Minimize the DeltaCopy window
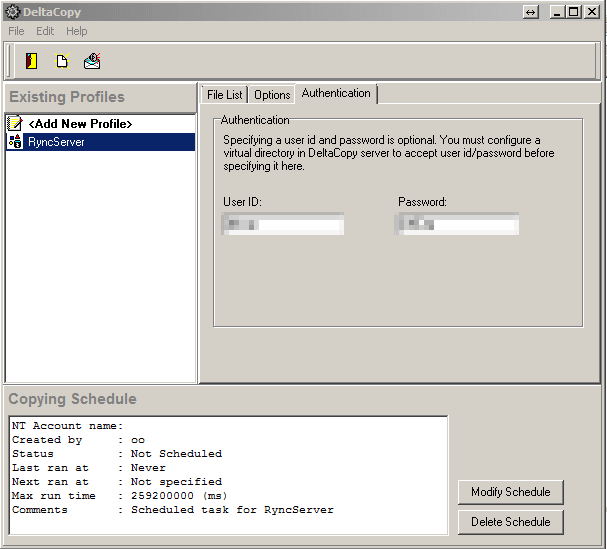 tap(557, 12)
